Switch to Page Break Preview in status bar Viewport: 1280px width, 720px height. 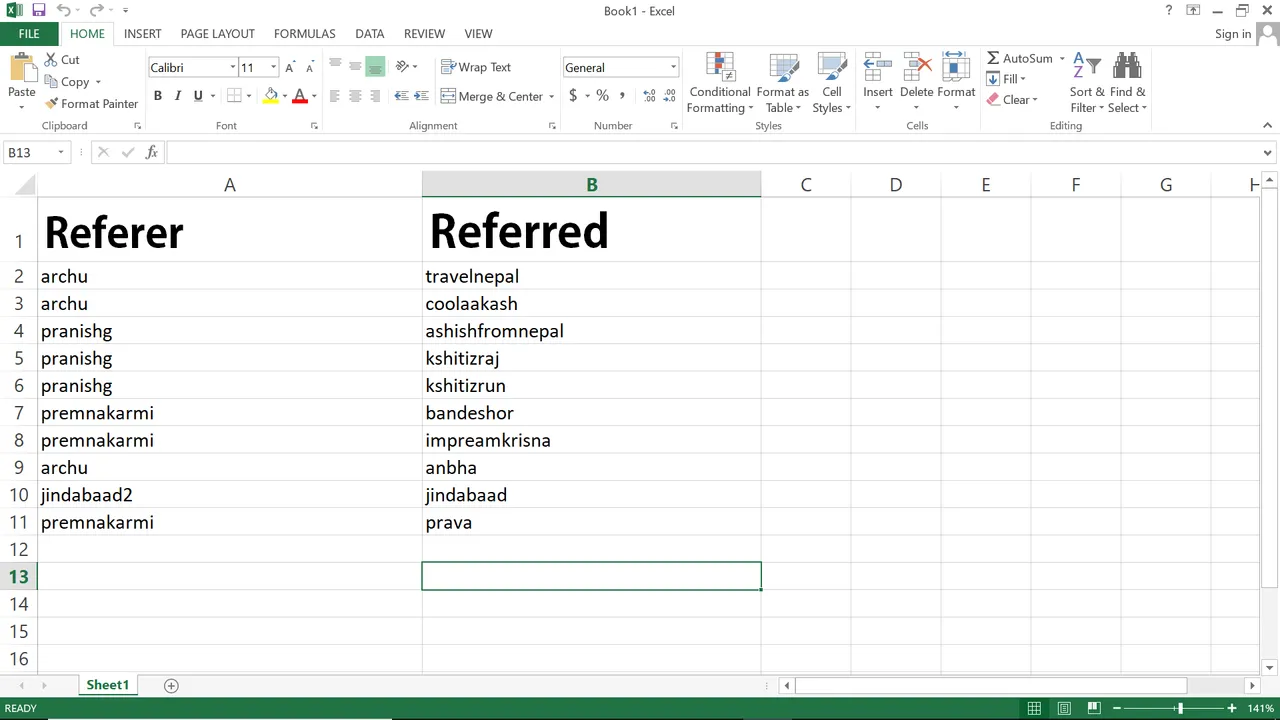(x=1094, y=708)
